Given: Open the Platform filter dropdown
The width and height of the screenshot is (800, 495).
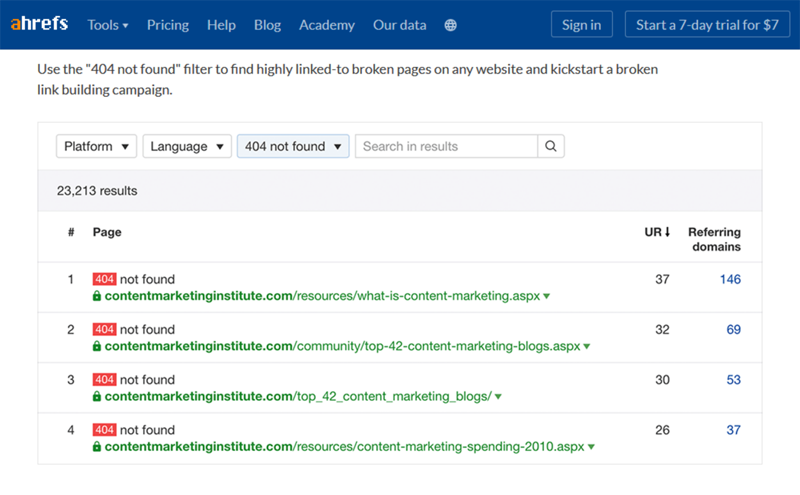Looking at the screenshot, I should click(x=96, y=146).
